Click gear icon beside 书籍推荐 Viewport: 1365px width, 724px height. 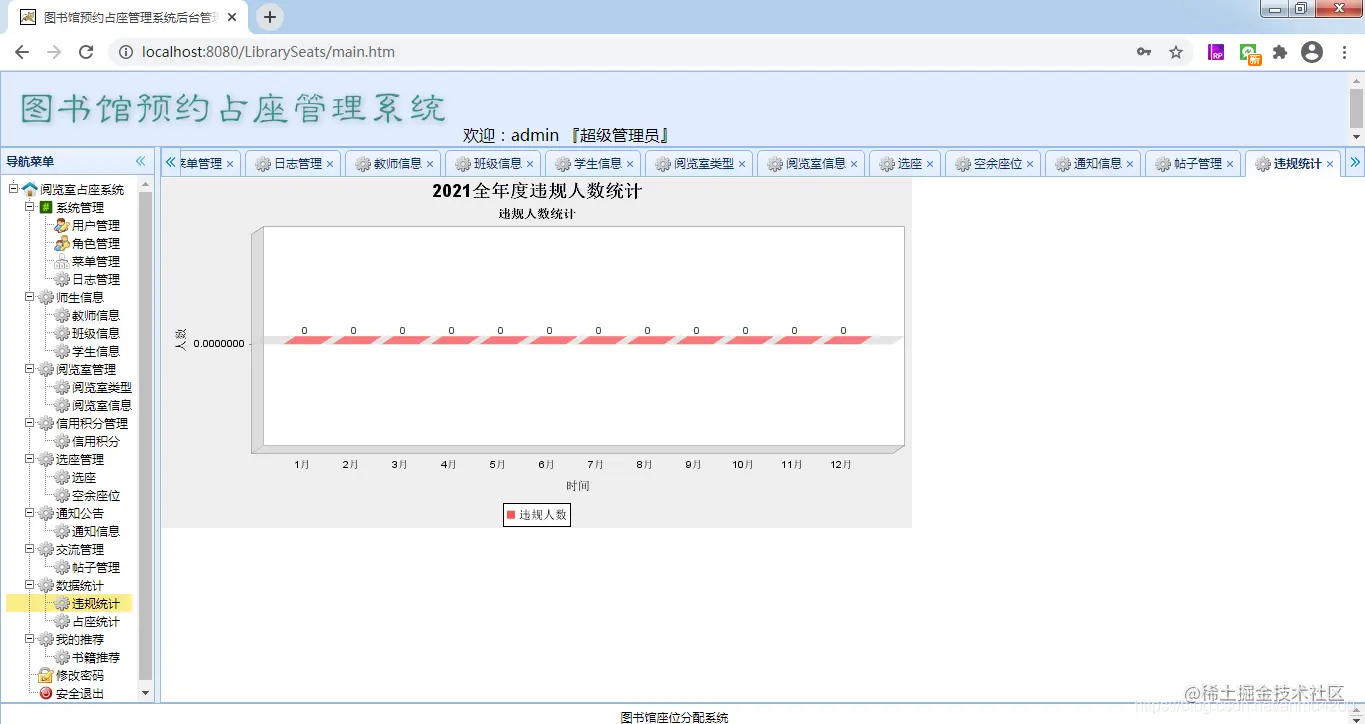click(62, 658)
